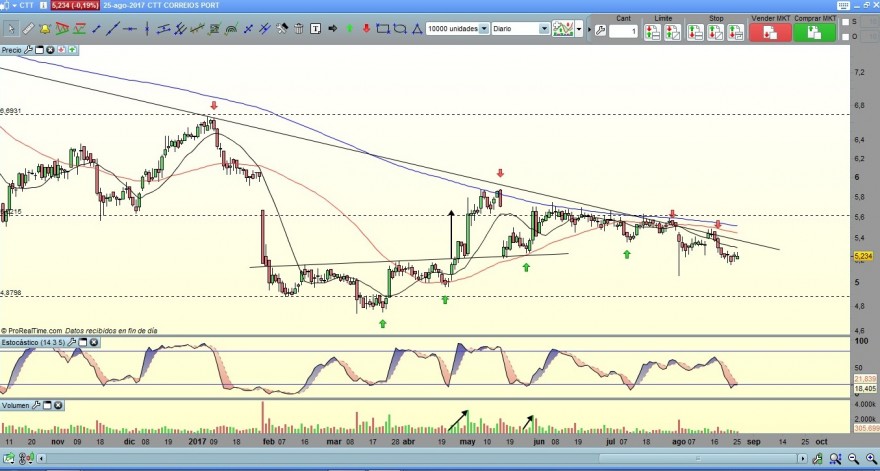Select the arrow pointer cursor tool
This screenshot has width=880, height=471.
tap(11, 29)
